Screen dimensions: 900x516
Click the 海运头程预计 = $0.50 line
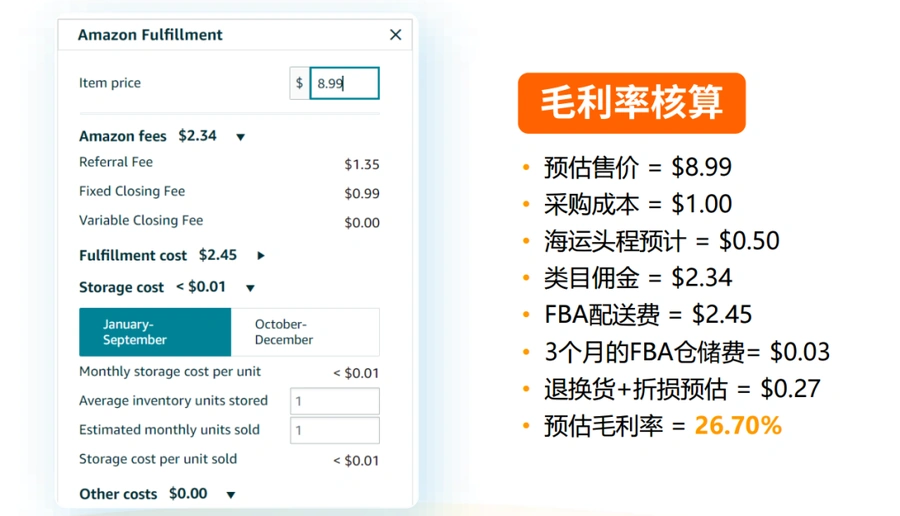pyautogui.click(x=662, y=241)
